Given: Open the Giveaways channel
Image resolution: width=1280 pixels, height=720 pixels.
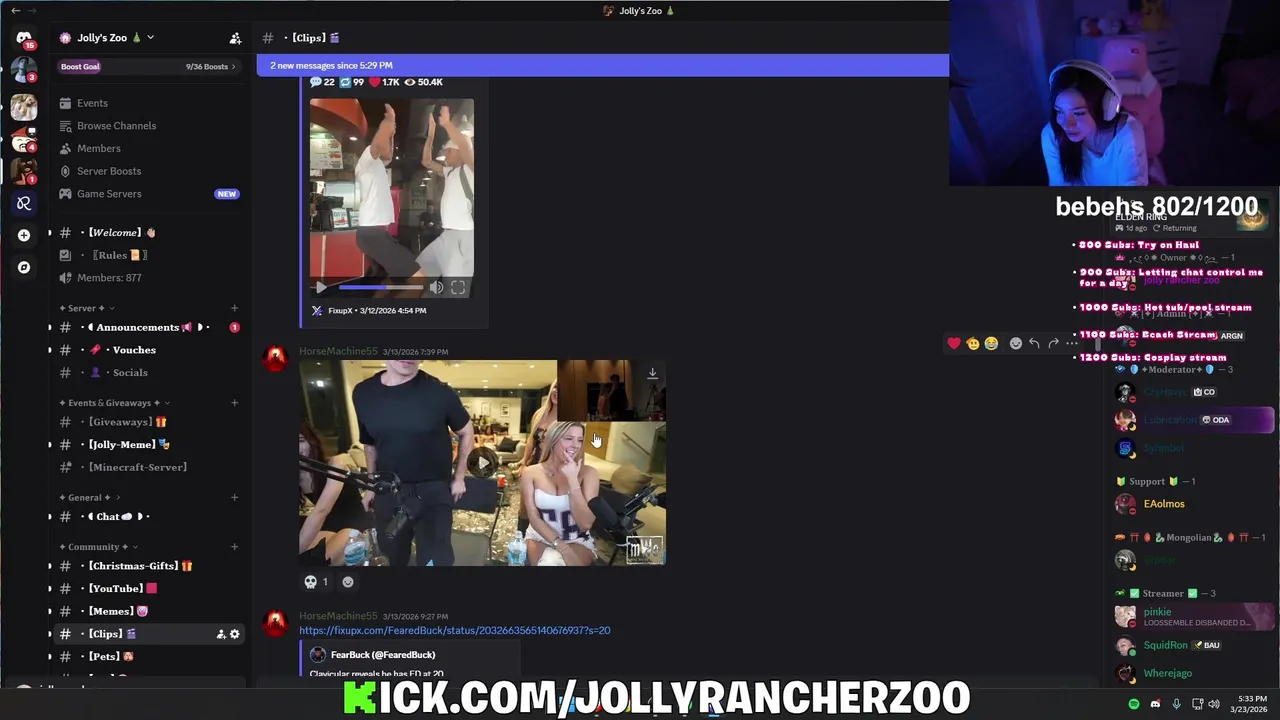Looking at the screenshot, I should [x=148, y=422].
